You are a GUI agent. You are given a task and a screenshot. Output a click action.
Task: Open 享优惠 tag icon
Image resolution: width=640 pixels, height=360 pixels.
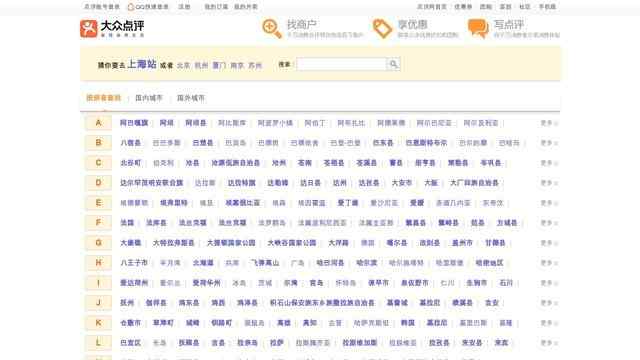382,29
